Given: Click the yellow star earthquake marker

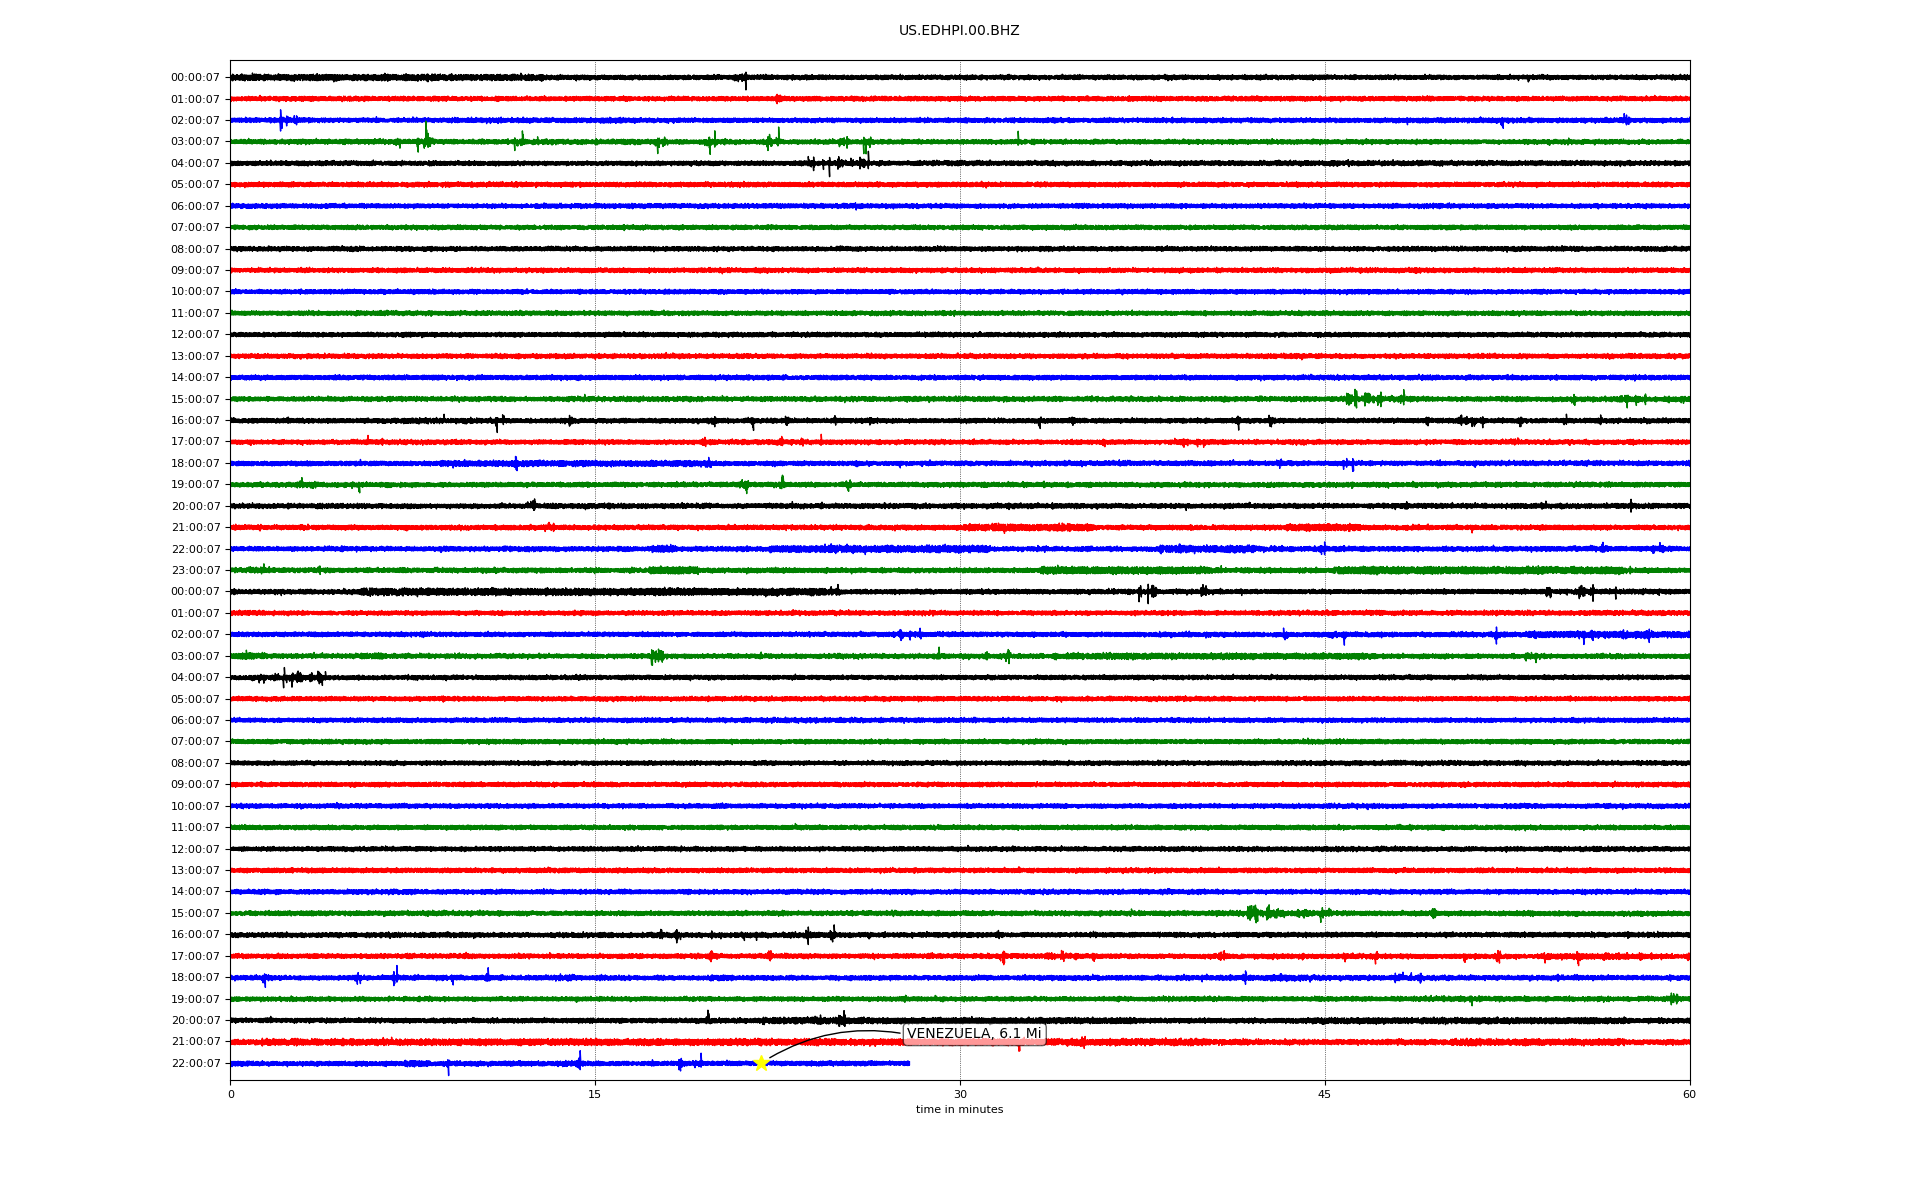Looking at the screenshot, I should [761, 1063].
